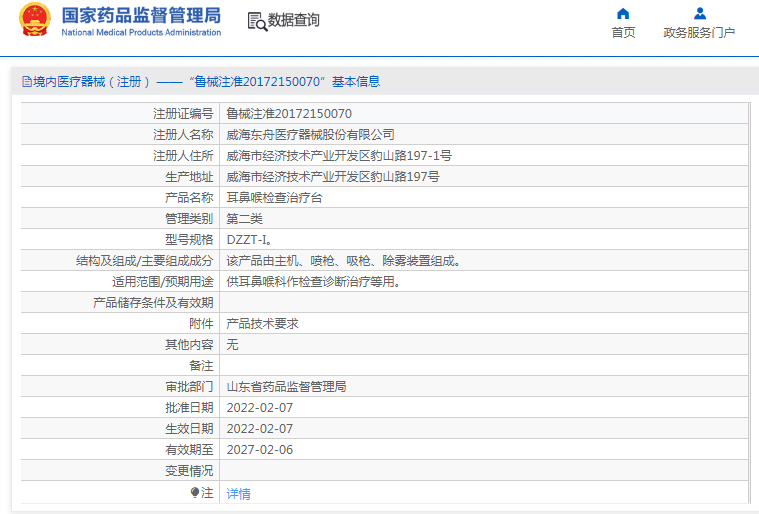
Task: Select 该产品由主机、喷枪、吸枪 composition text
Action: pyautogui.click(x=343, y=261)
